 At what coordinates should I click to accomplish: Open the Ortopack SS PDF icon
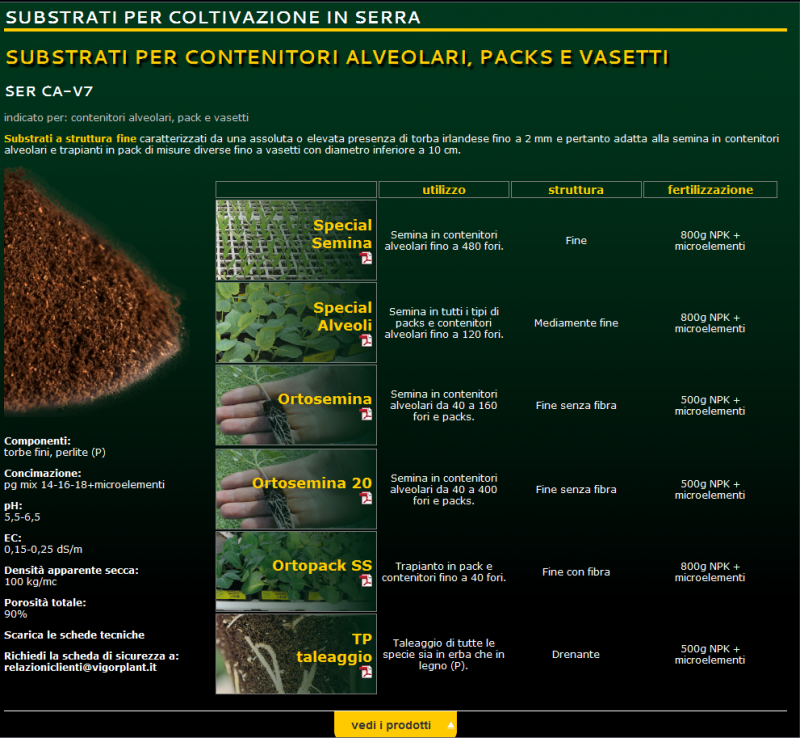pyautogui.click(x=366, y=580)
